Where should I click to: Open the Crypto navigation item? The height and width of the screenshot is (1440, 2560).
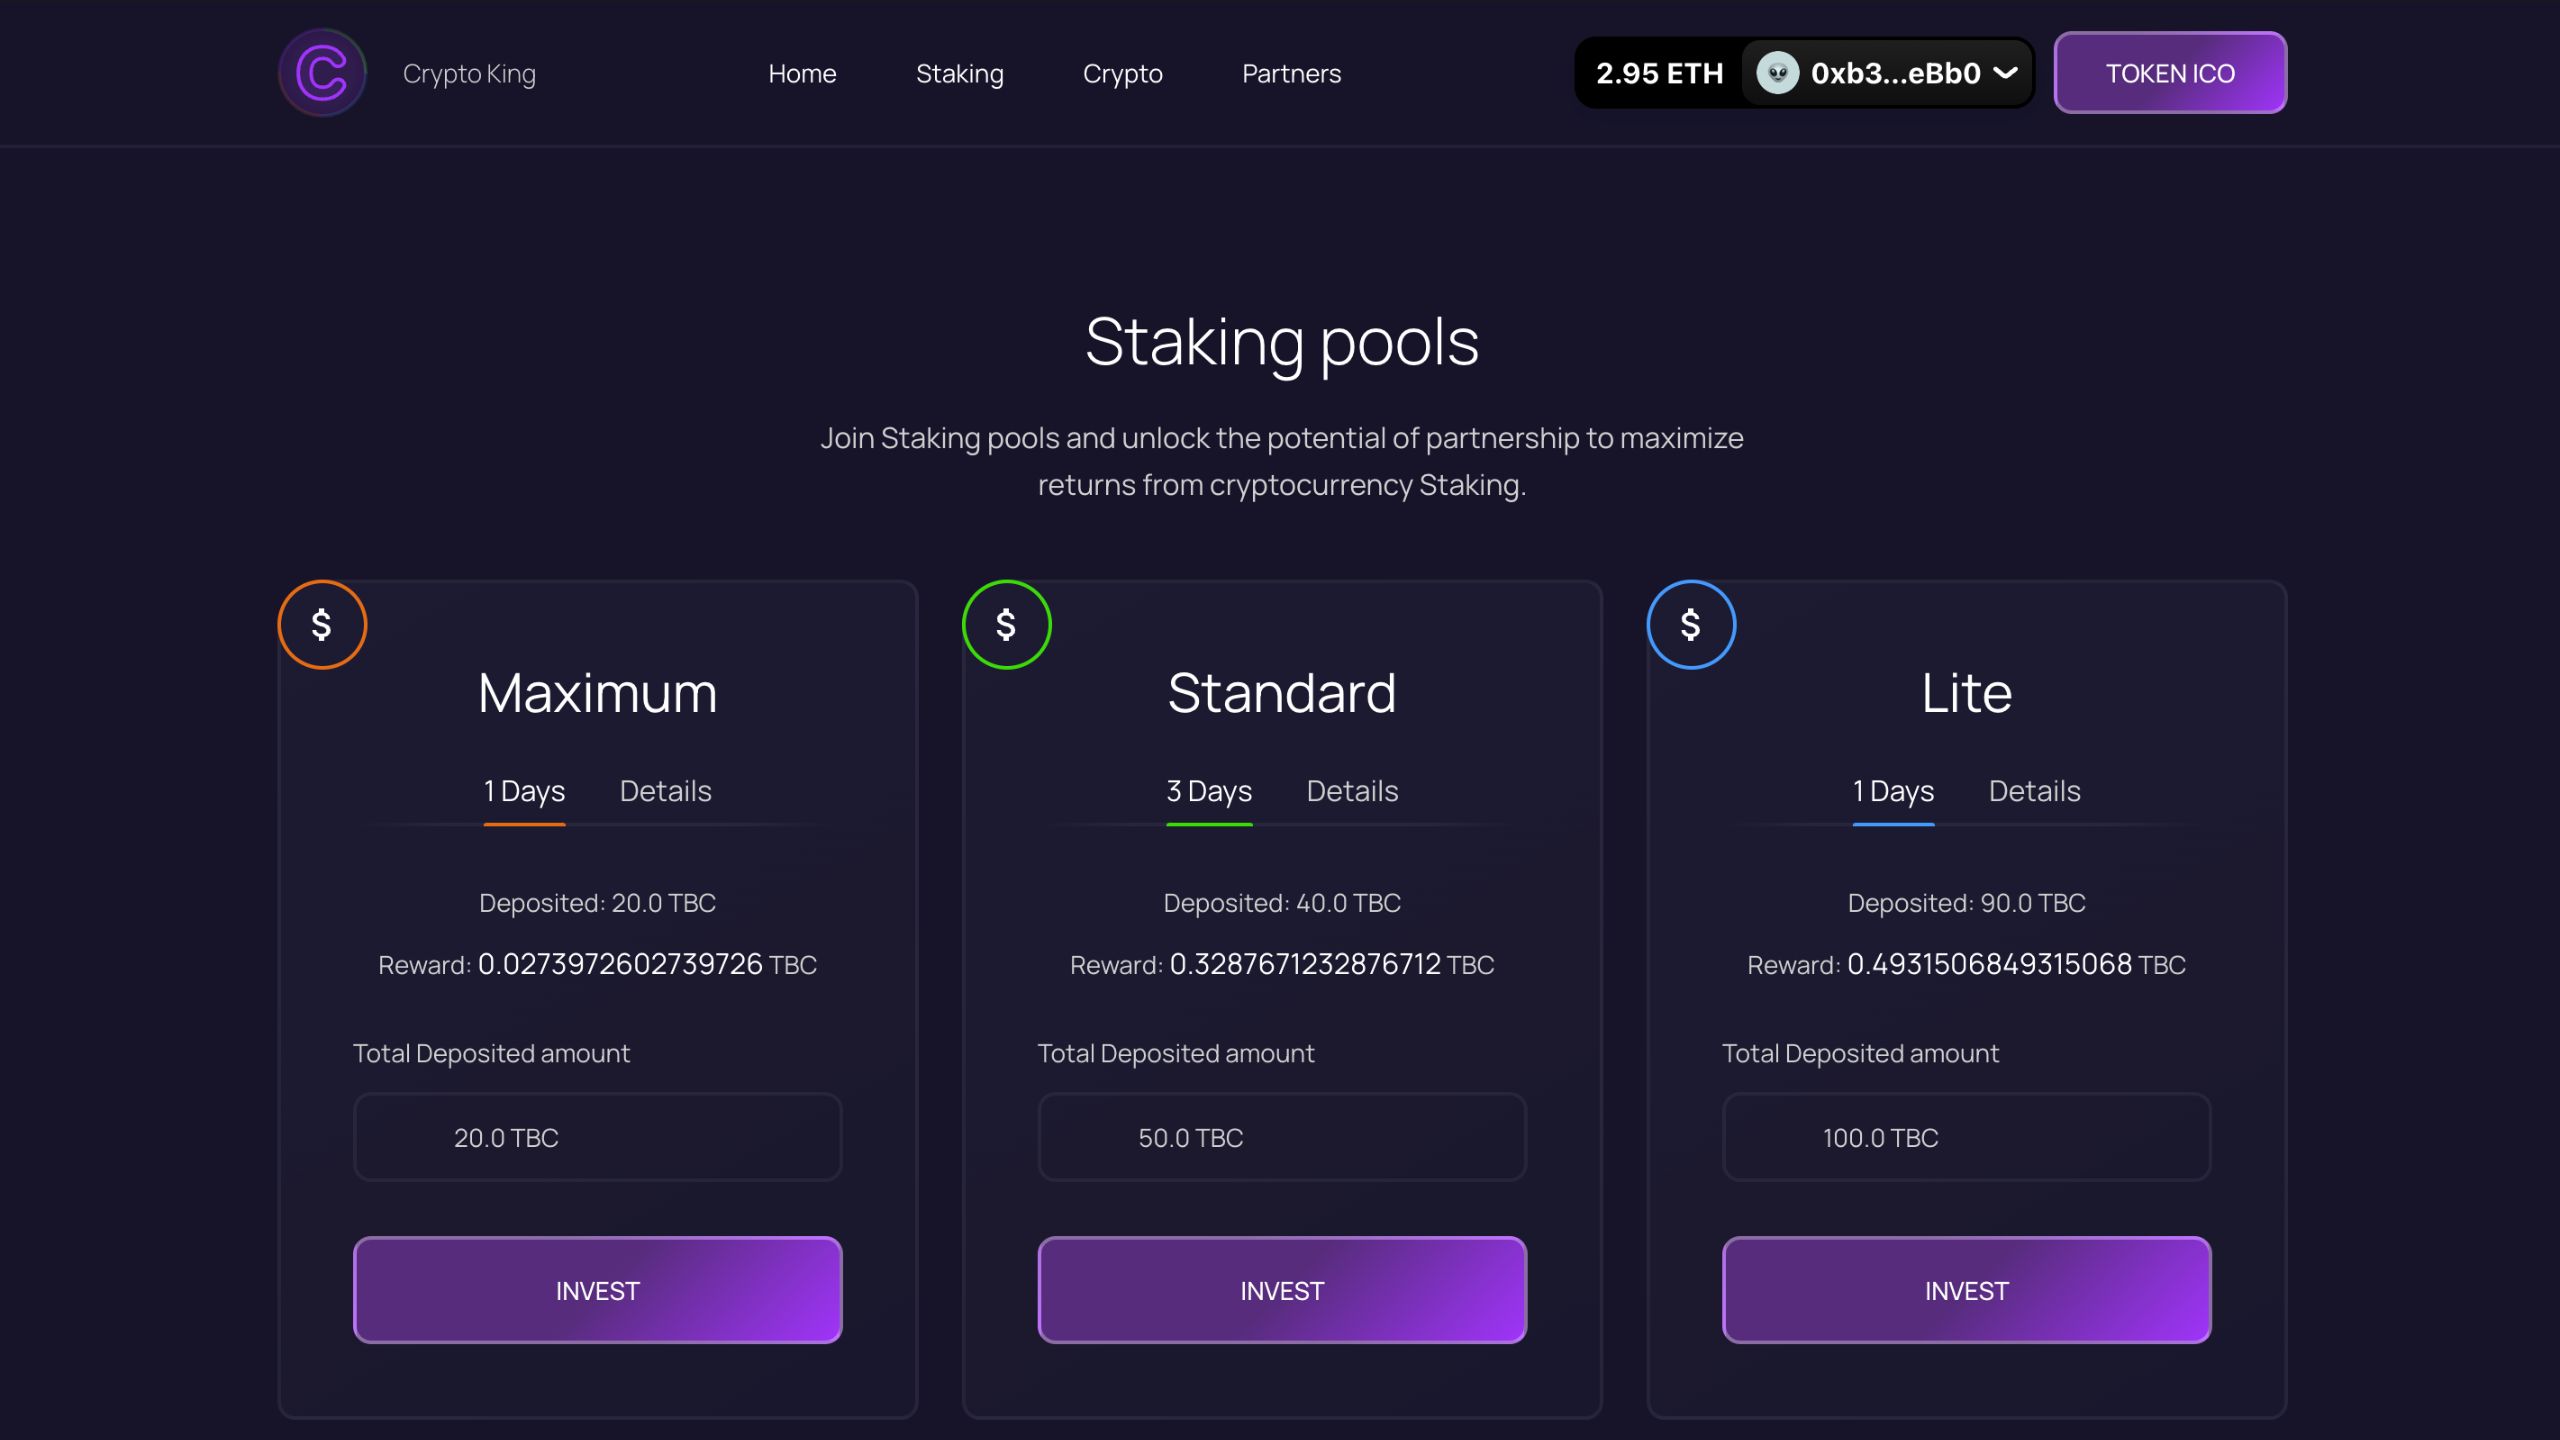[x=1122, y=73]
